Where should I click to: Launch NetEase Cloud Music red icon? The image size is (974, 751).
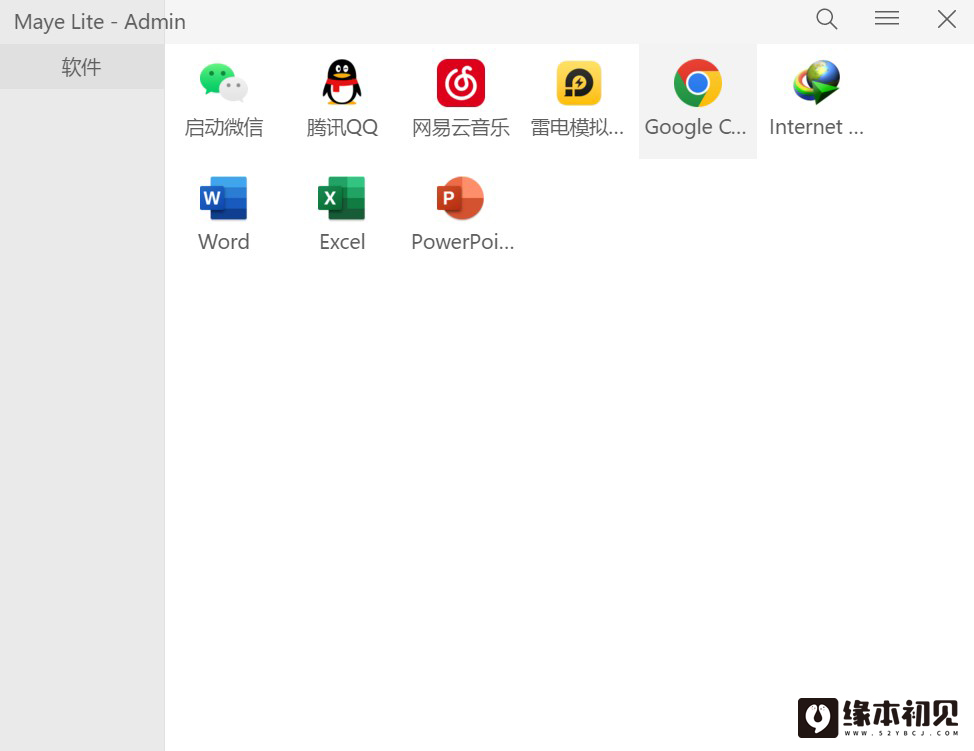click(x=460, y=83)
